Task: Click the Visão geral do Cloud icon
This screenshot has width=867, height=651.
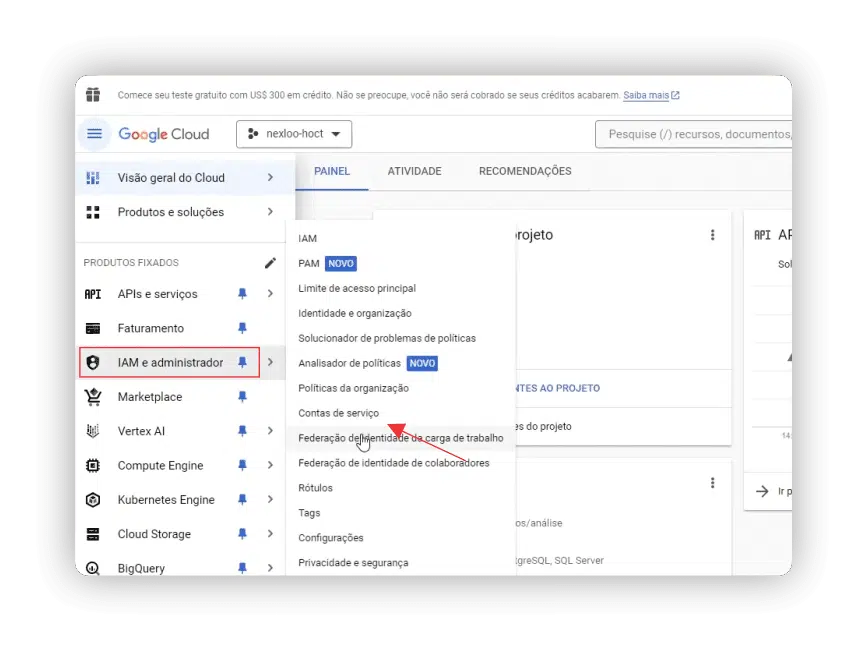Action: point(93,178)
